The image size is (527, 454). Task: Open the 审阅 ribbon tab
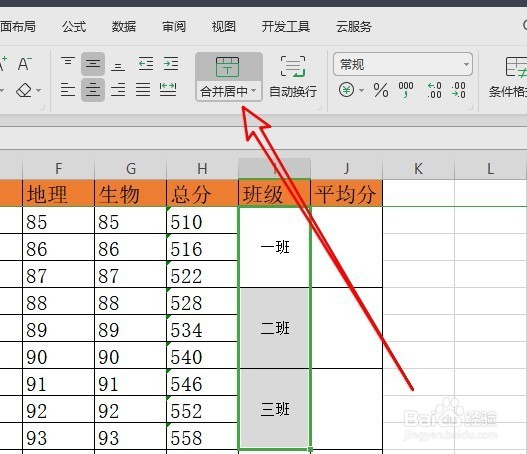click(174, 26)
